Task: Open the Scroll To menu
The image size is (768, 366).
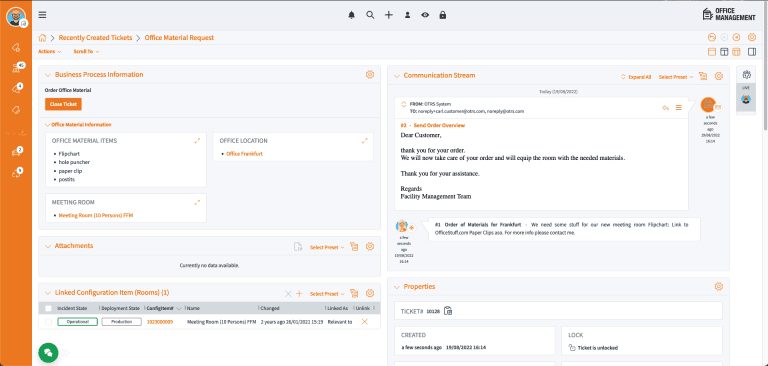Action: tap(86, 51)
